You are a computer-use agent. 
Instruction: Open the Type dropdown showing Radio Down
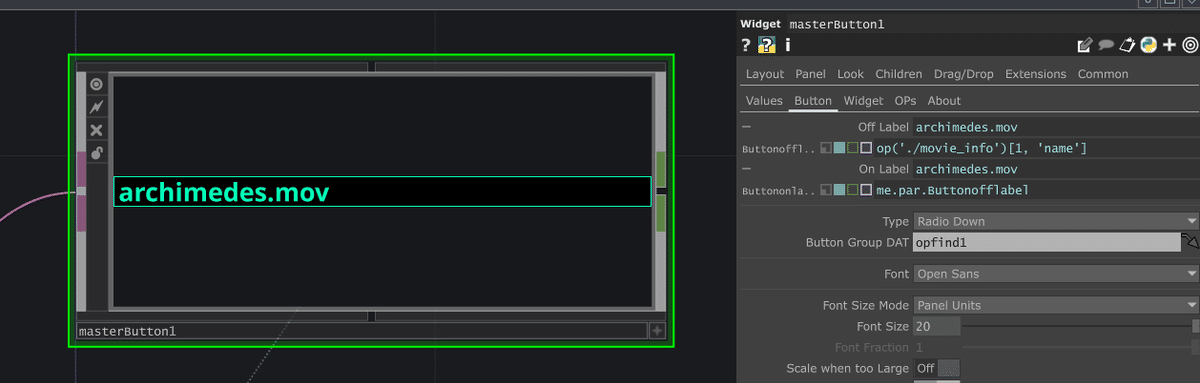[x=1056, y=221]
